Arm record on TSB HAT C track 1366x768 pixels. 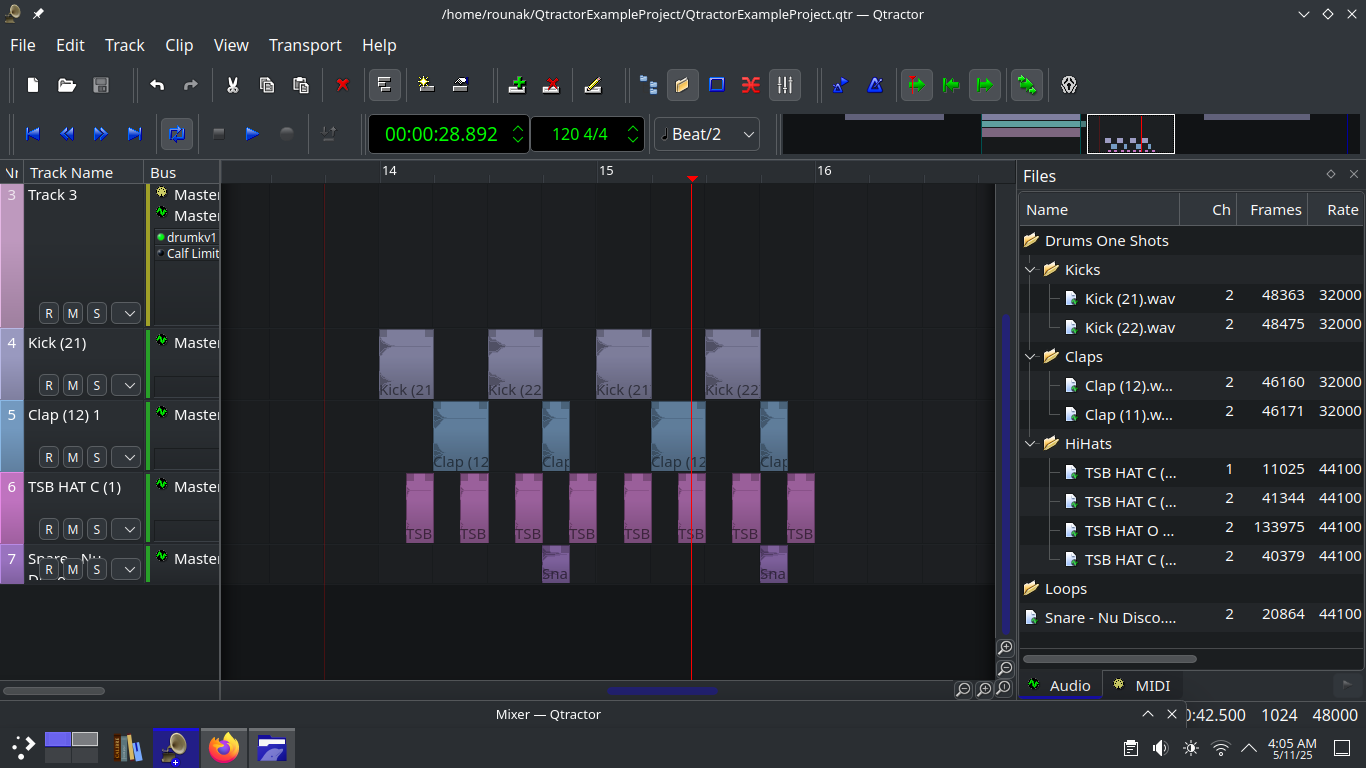pos(49,529)
